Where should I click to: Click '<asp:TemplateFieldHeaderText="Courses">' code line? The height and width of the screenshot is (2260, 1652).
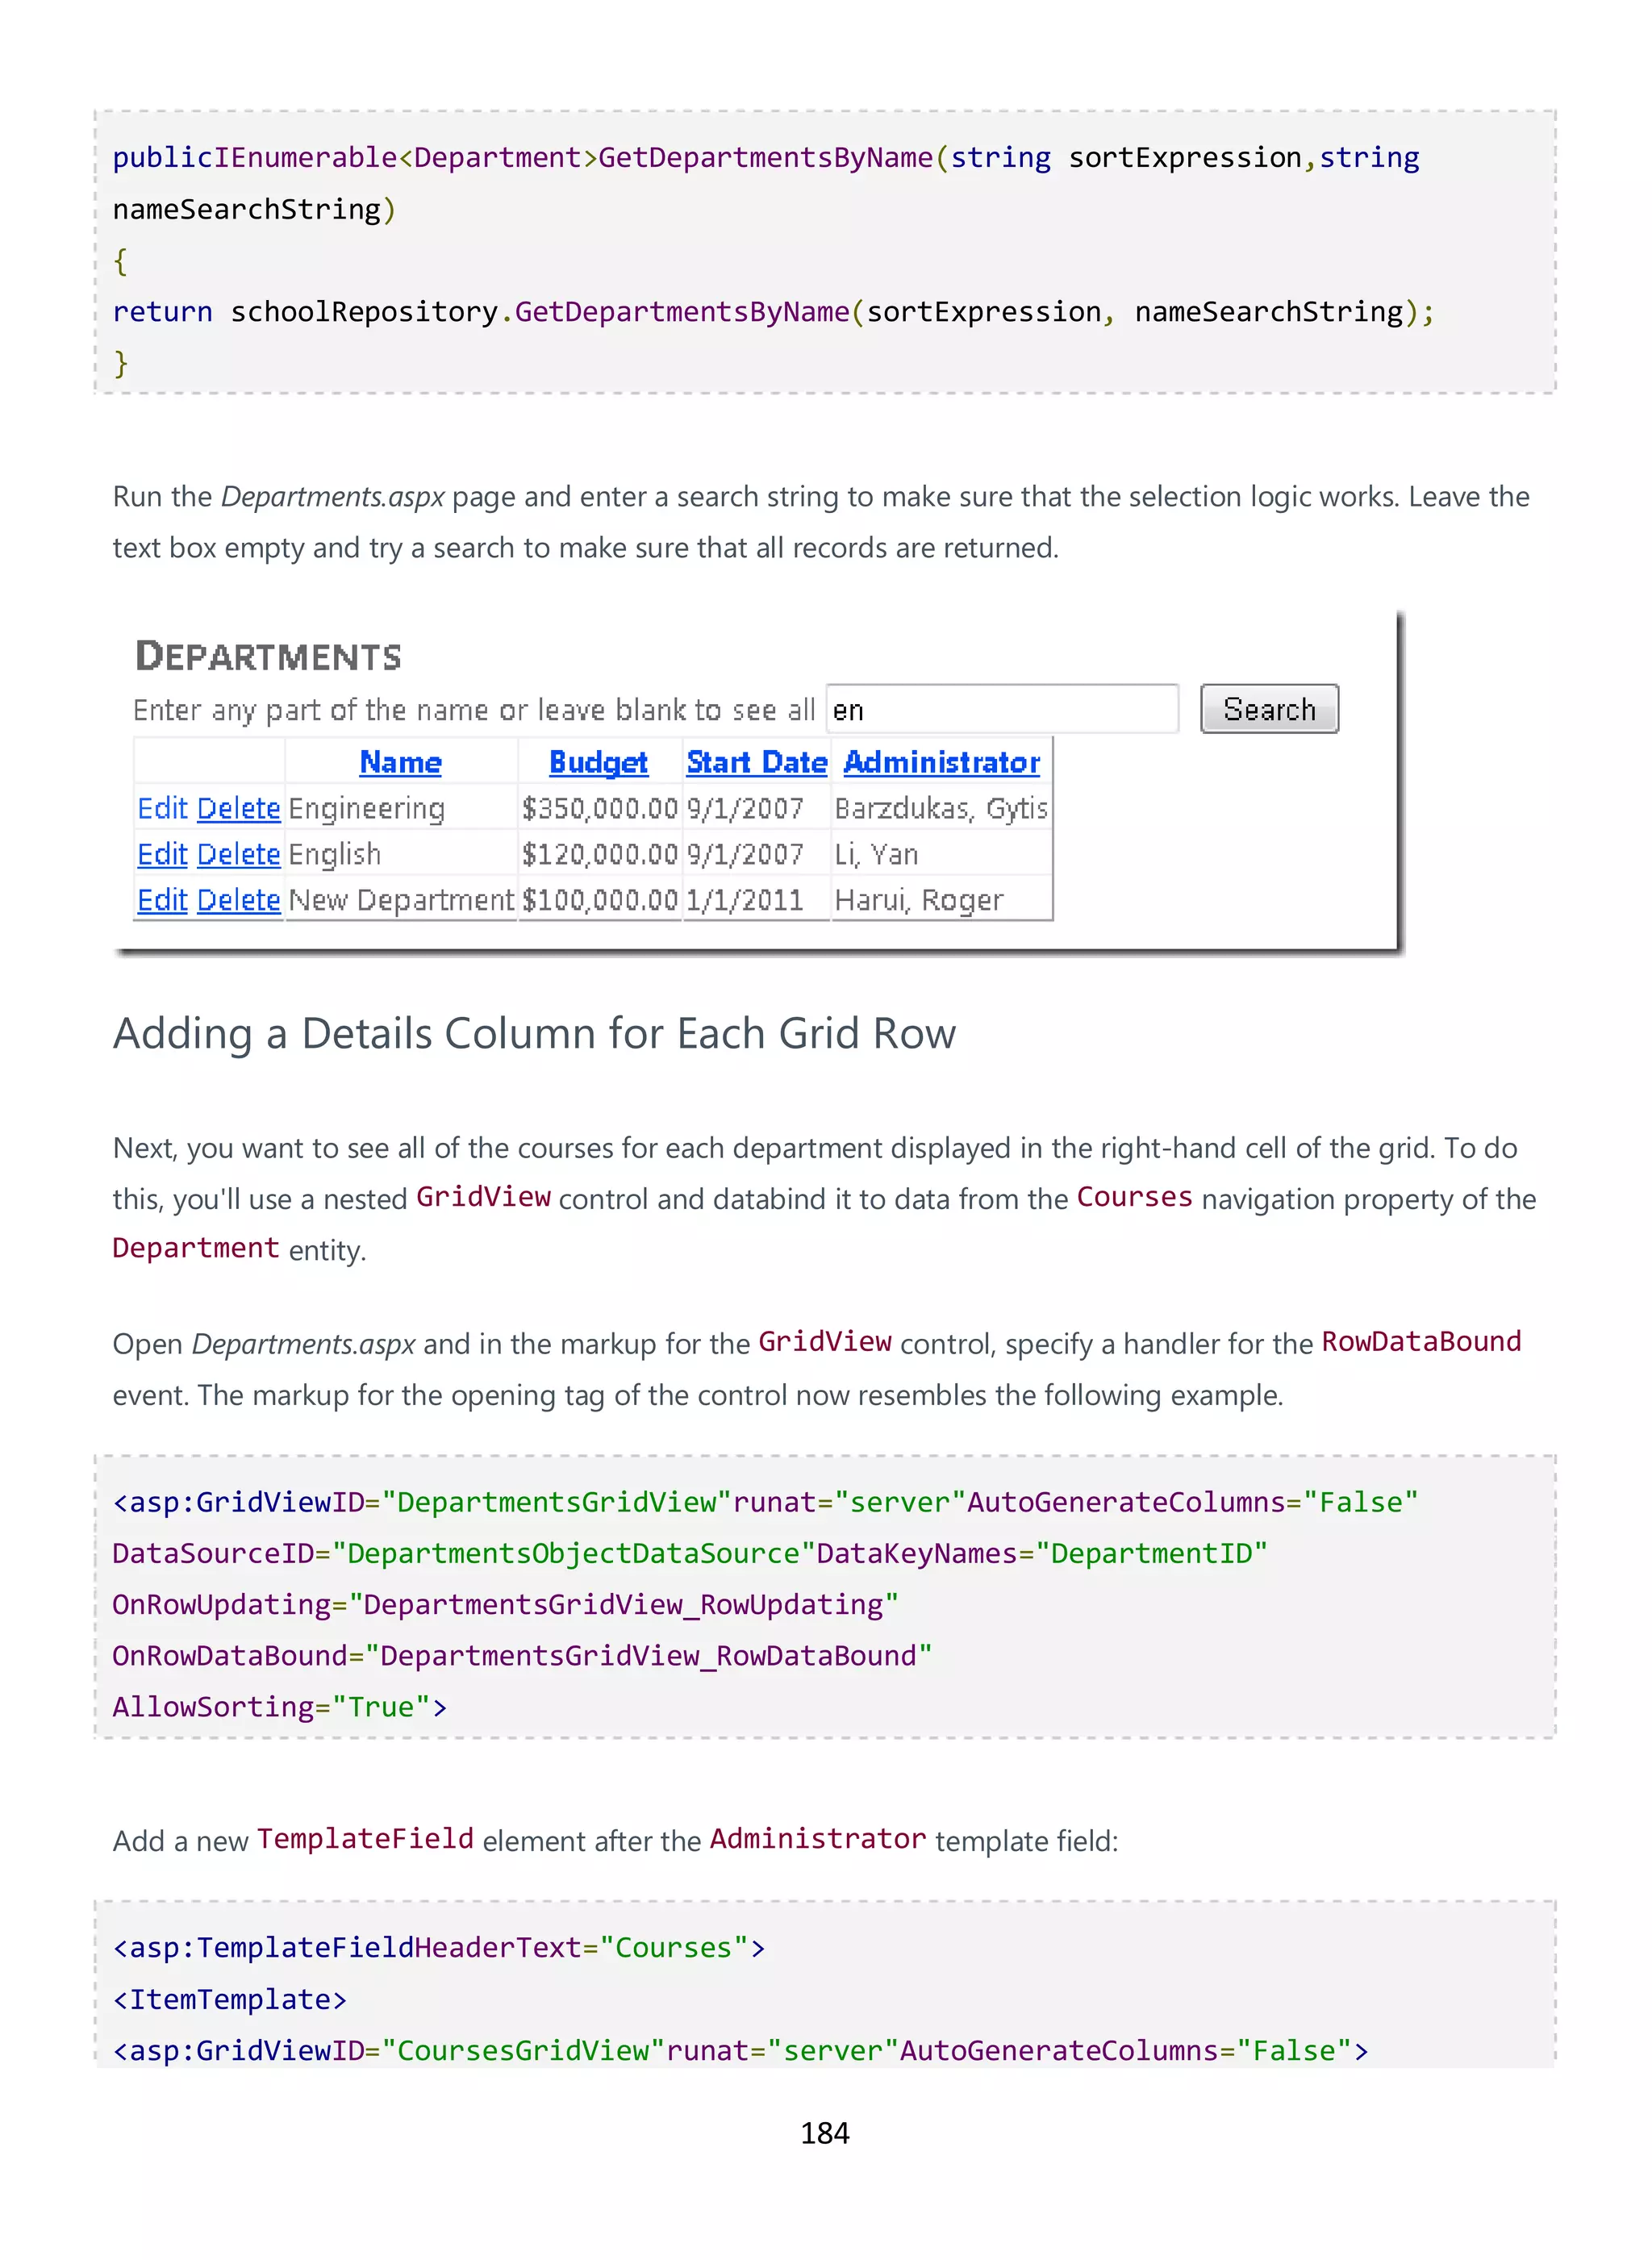tap(438, 1947)
